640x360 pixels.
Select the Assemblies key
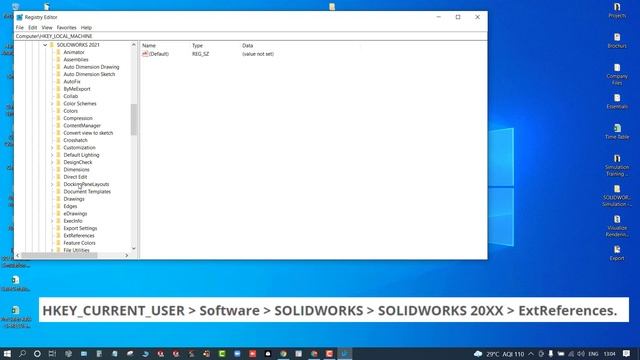click(x=76, y=60)
